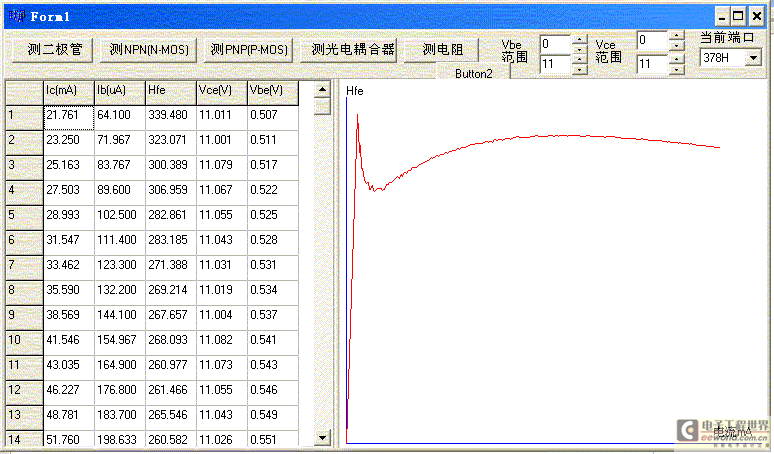Close the Form1 window

[x=756, y=17]
